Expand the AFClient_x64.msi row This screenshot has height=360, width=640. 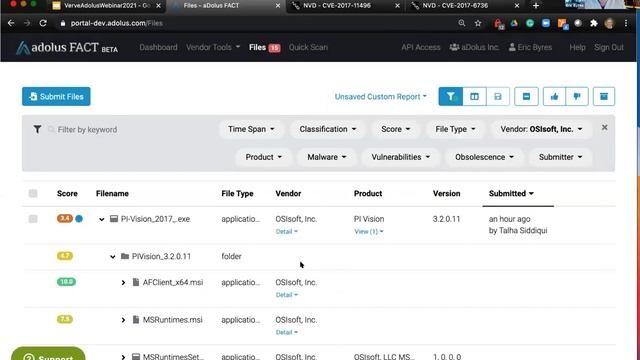coord(123,282)
